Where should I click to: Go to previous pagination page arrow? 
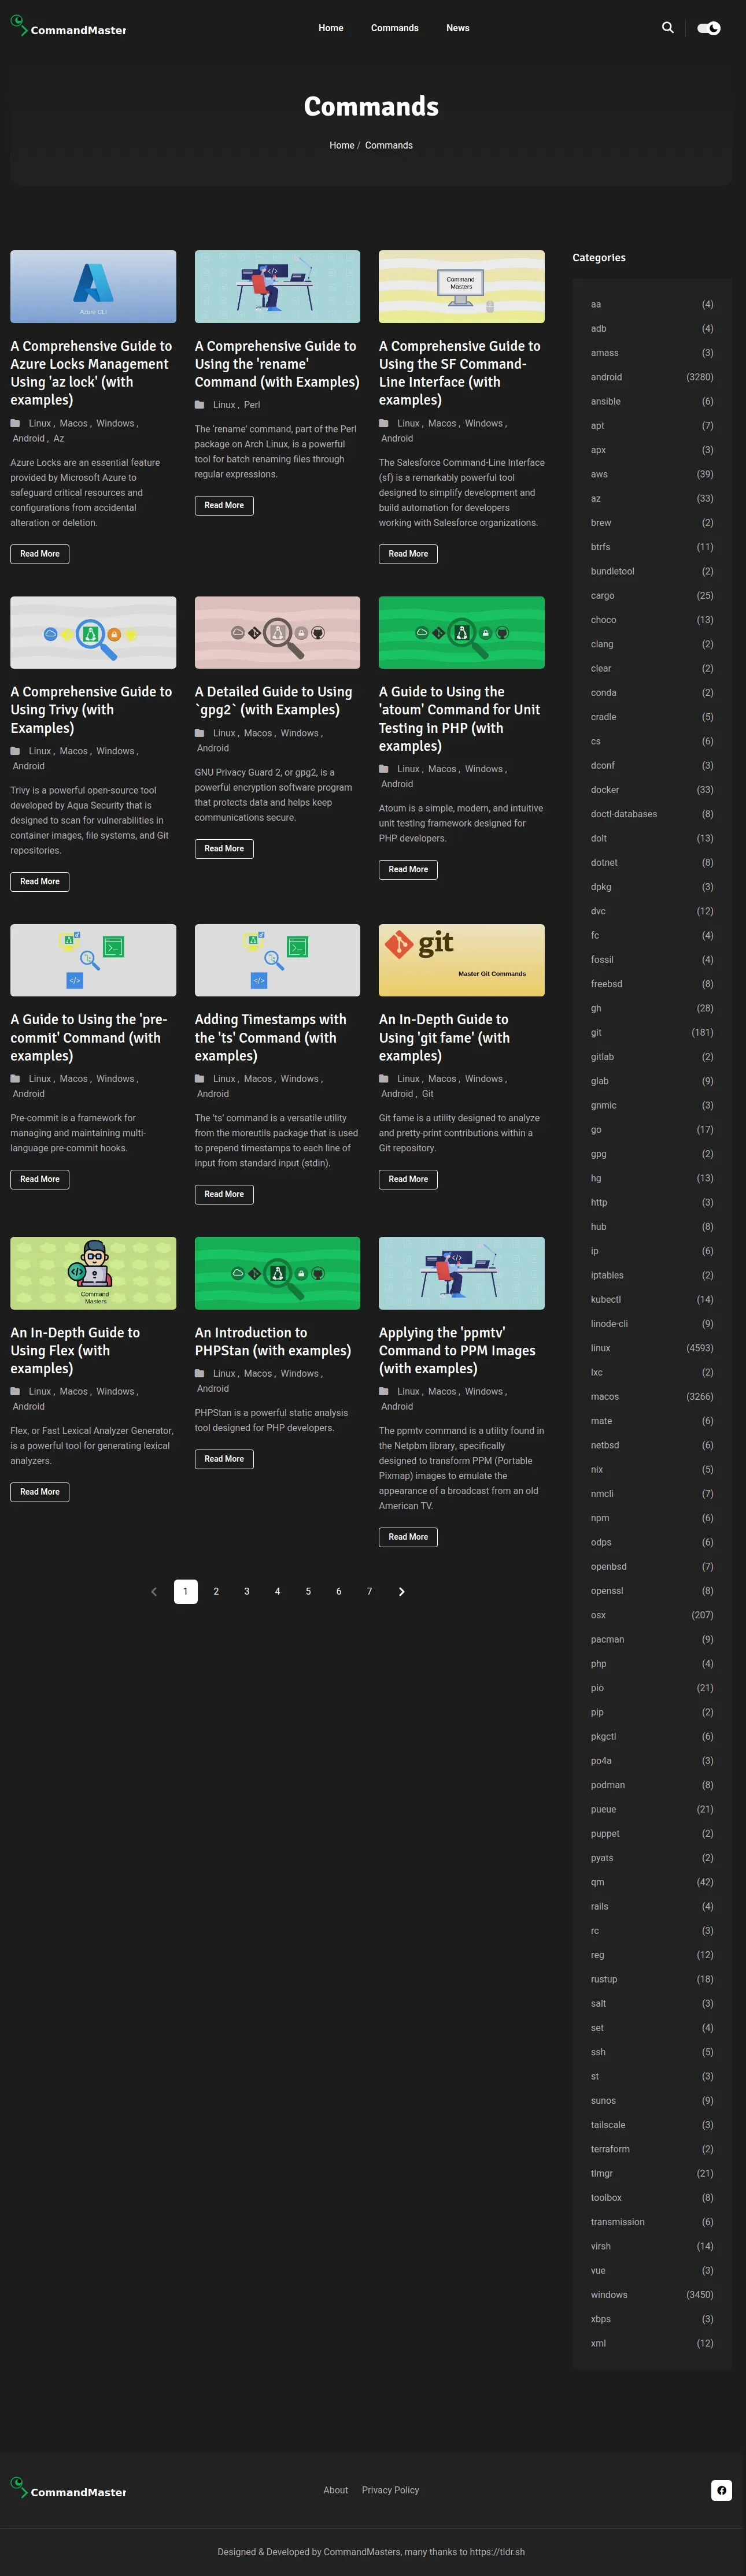tap(154, 1591)
